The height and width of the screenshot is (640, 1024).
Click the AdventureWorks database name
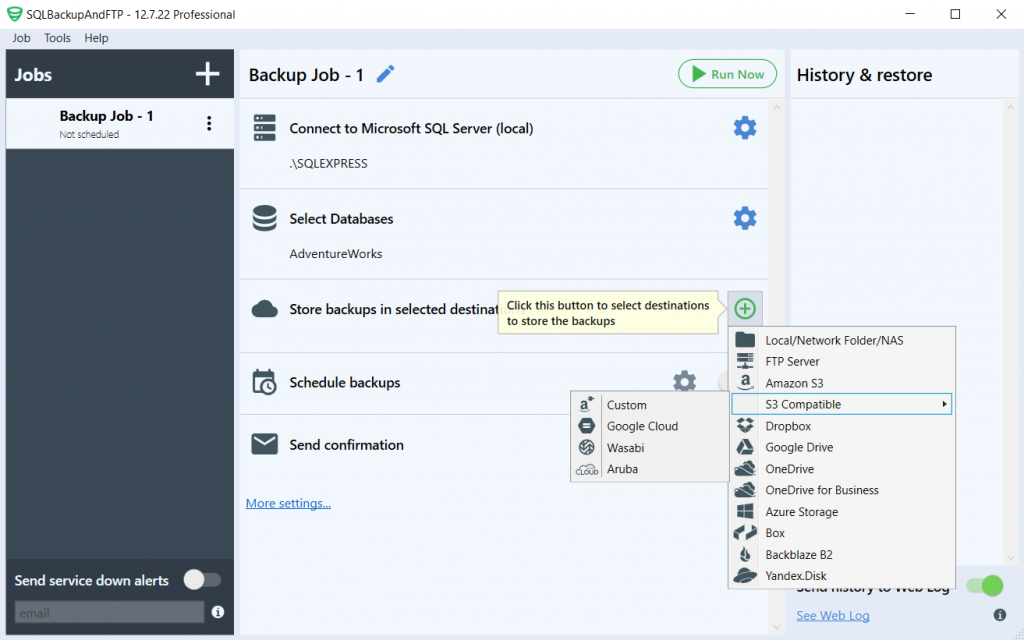click(336, 253)
